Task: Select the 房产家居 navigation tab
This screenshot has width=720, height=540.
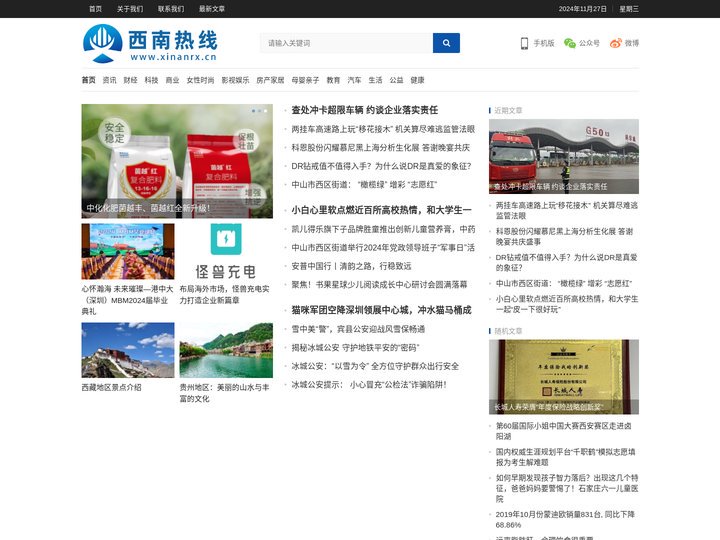Action: pos(270,80)
